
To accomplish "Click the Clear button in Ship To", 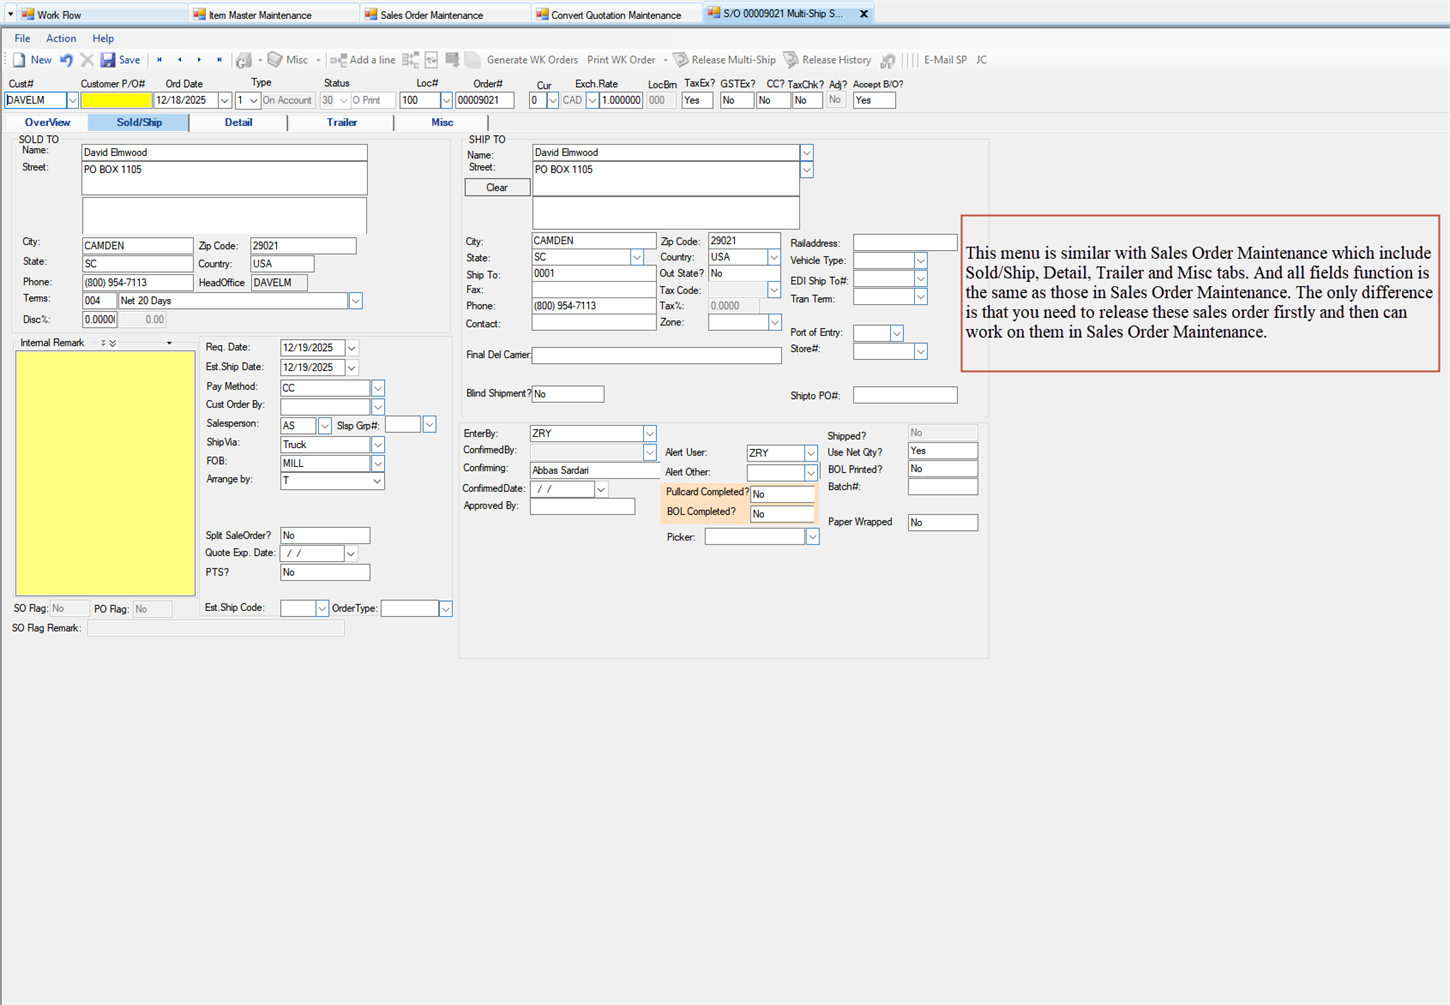I will pyautogui.click(x=497, y=188).
